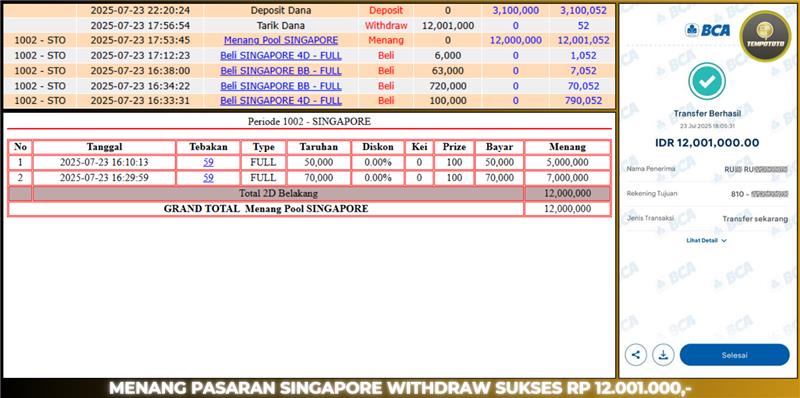Click 'GRAND TOTAL Menang Pool SINGAPORE' label
Screen dimensions: 800x398
click(x=266, y=209)
